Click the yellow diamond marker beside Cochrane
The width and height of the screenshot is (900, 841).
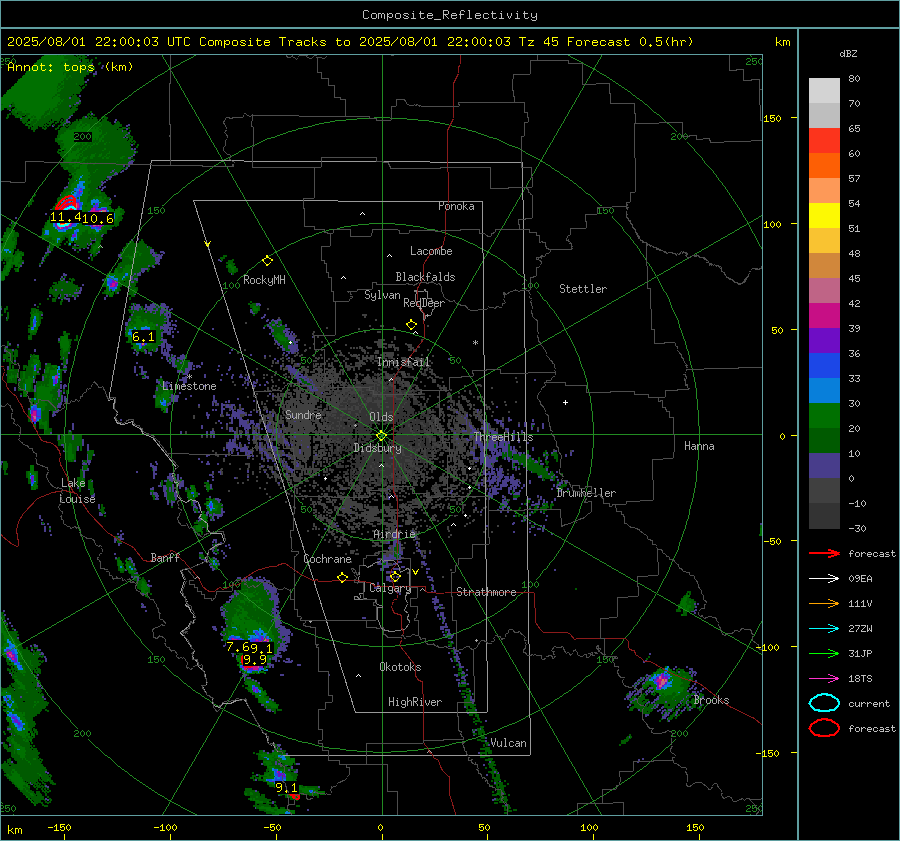click(x=342, y=578)
